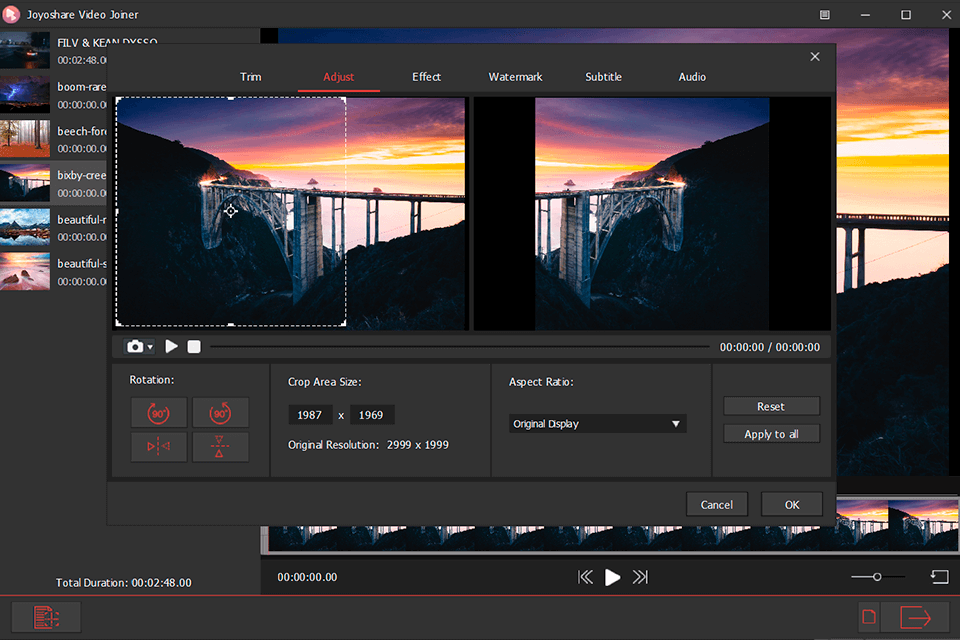Screen dimensions: 960x640
Task: Apply crop settings to all videos
Action: [771, 433]
